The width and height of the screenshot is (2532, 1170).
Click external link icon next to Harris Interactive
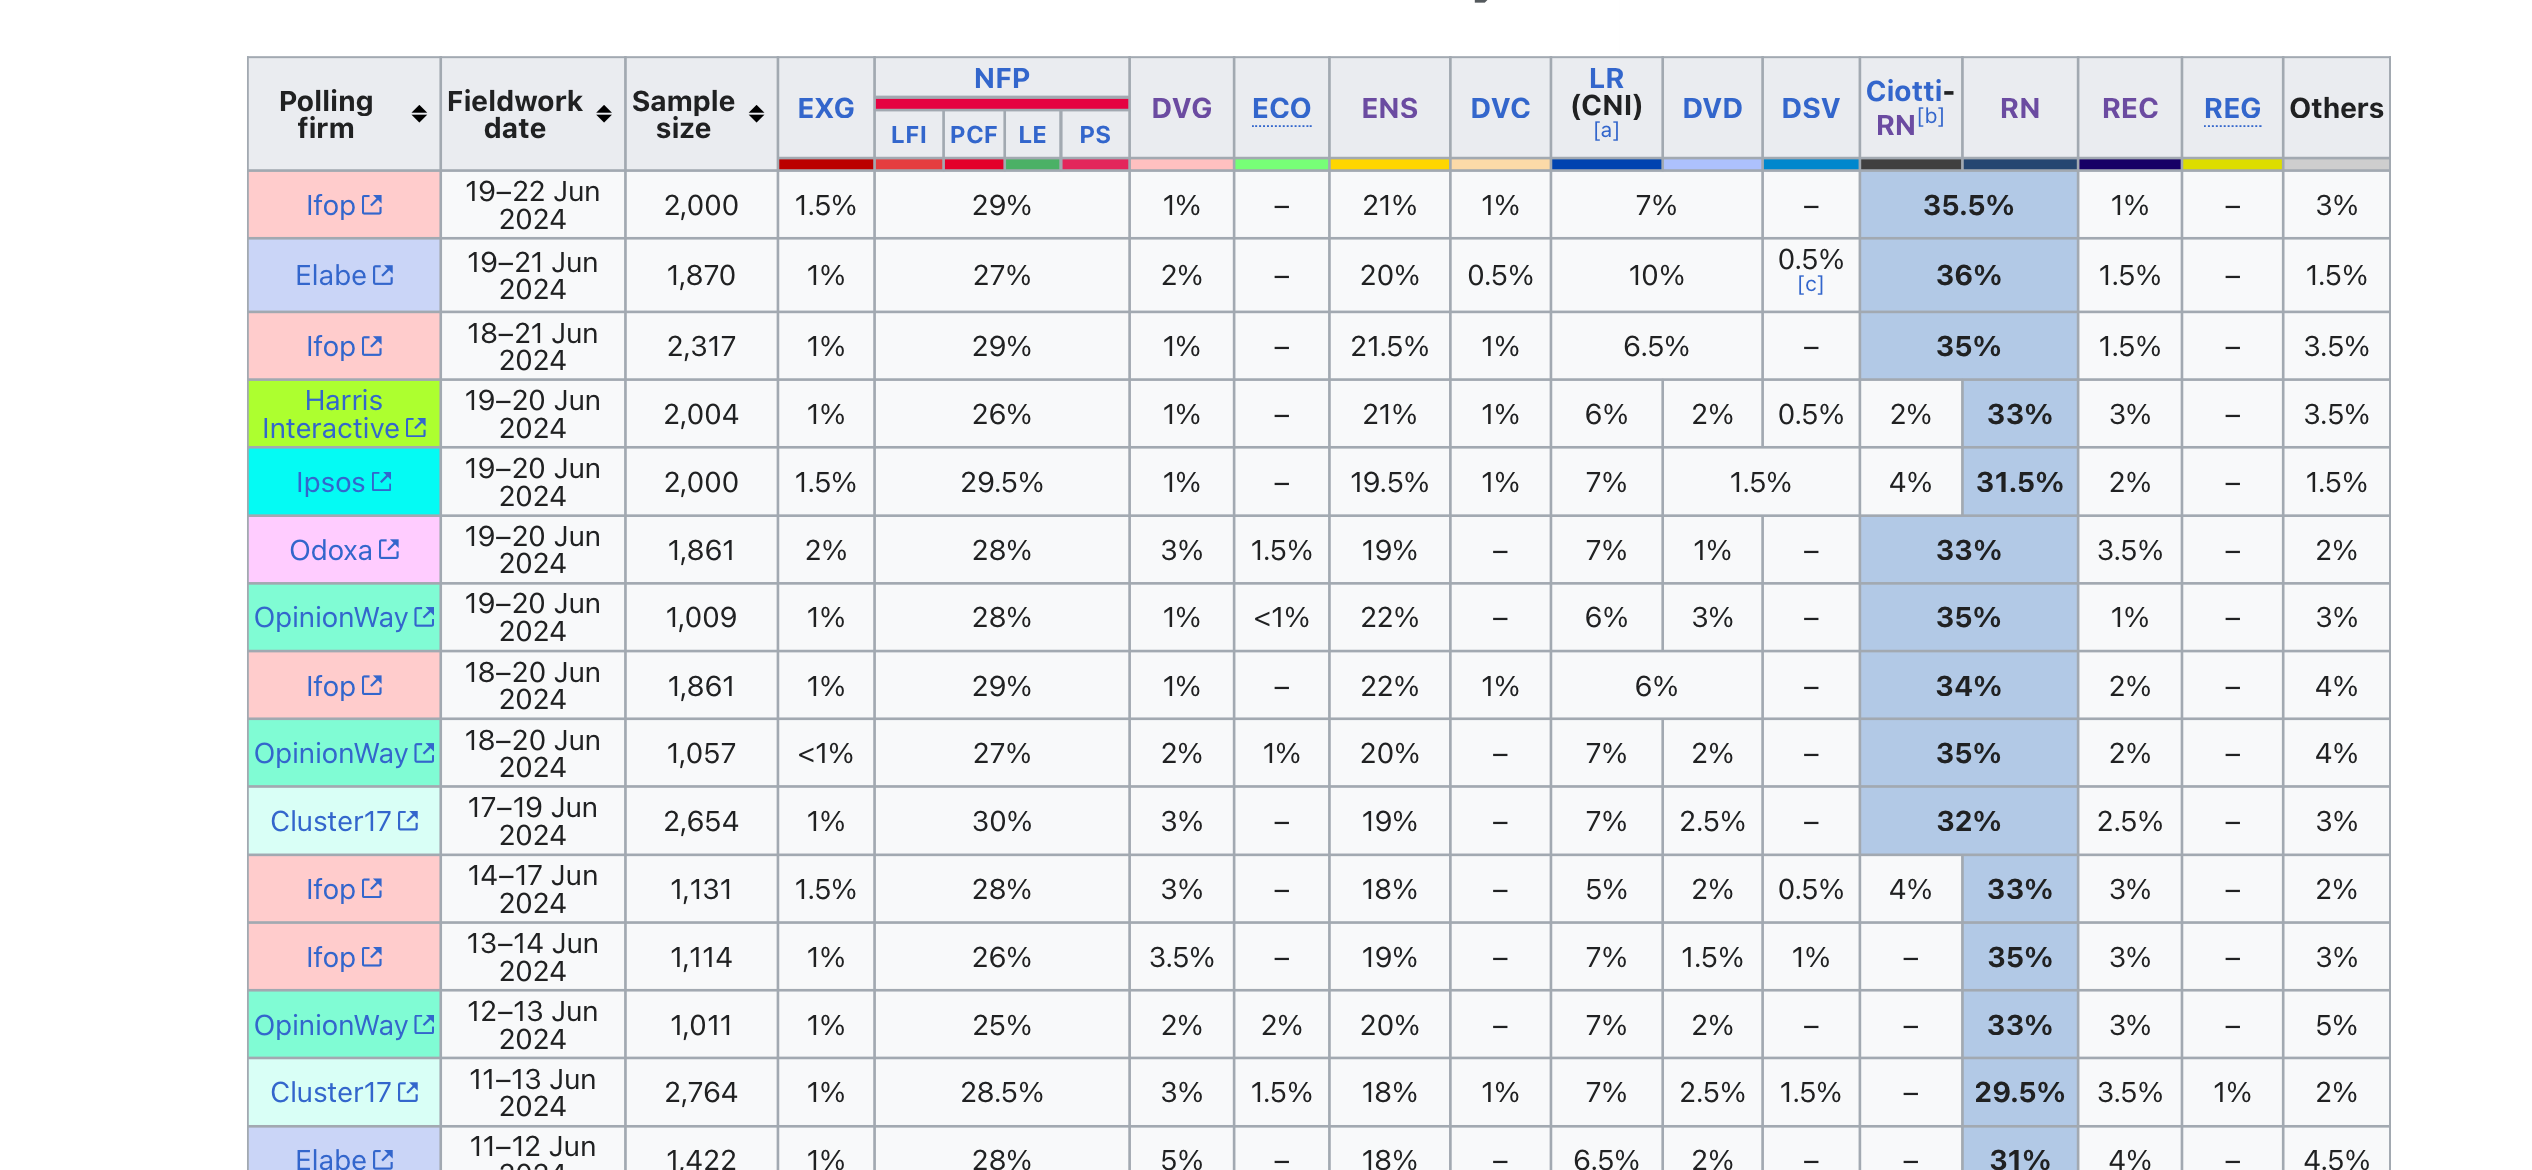[x=416, y=428]
